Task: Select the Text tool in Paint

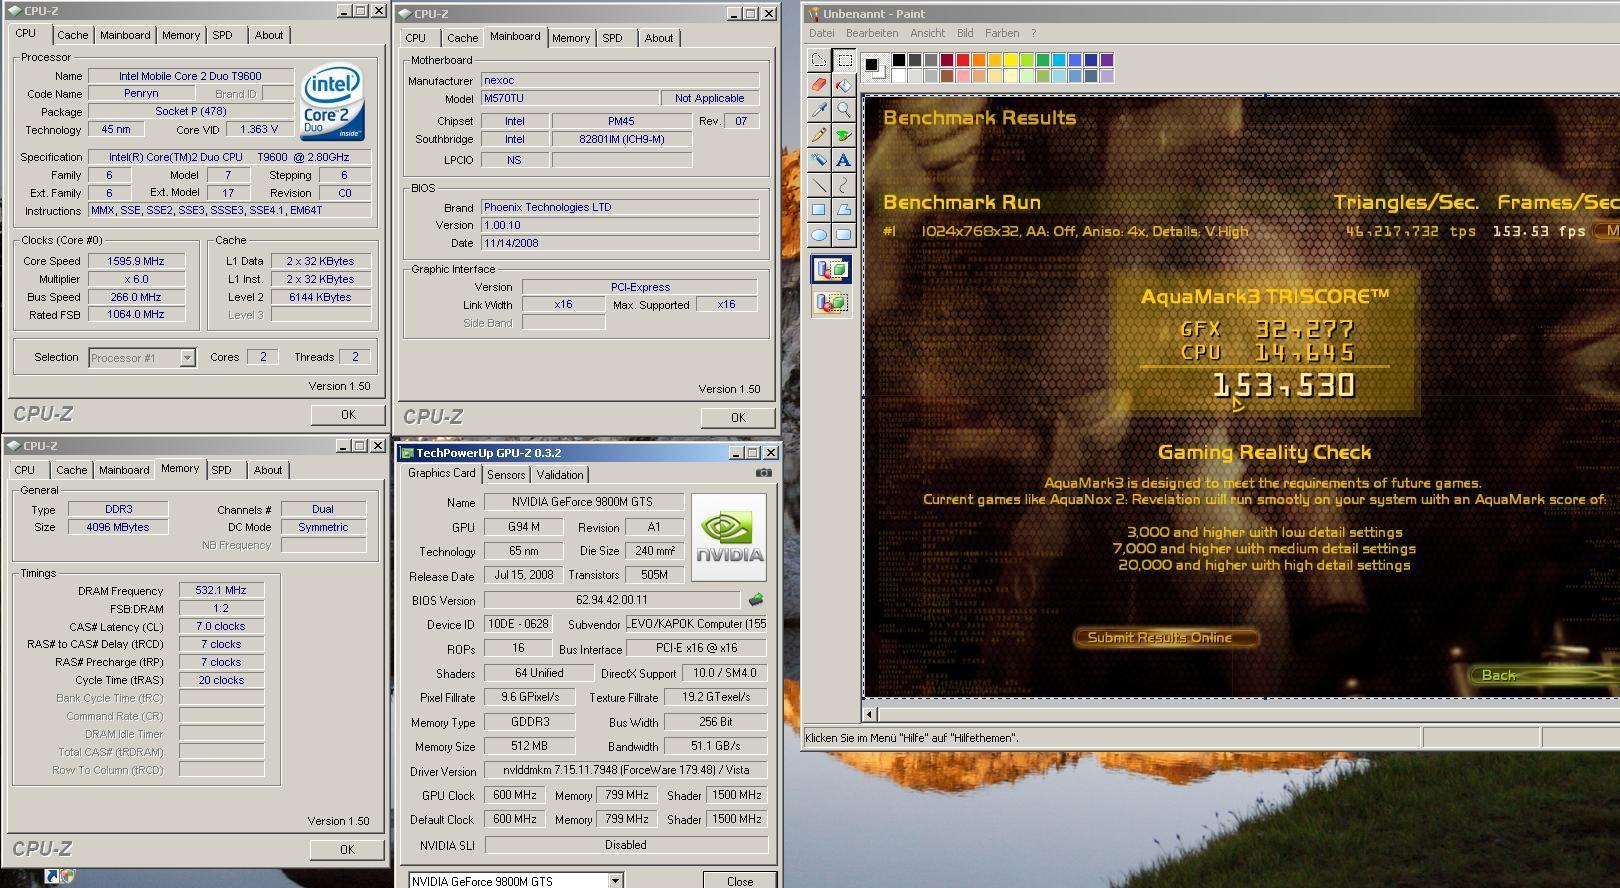Action: coord(844,160)
